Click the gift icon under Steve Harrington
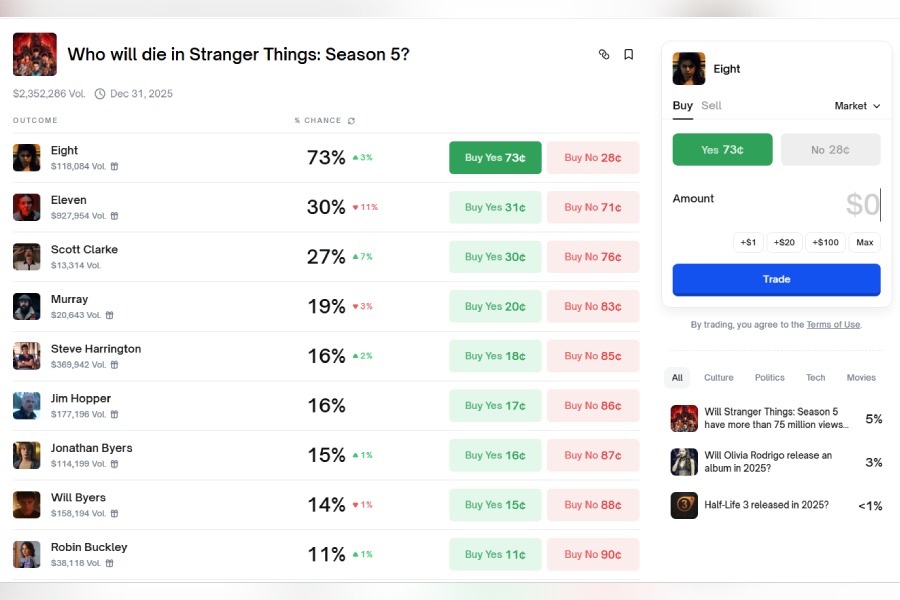The height and width of the screenshot is (600, 900). [x=114, y=365]
